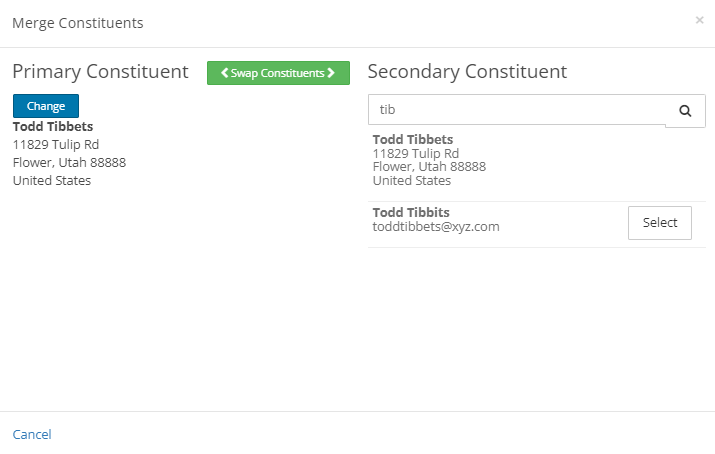Viewport: 715px width, 454px height.
Task: Click the Todd Tibbits search result name
Action: [411, 212]
